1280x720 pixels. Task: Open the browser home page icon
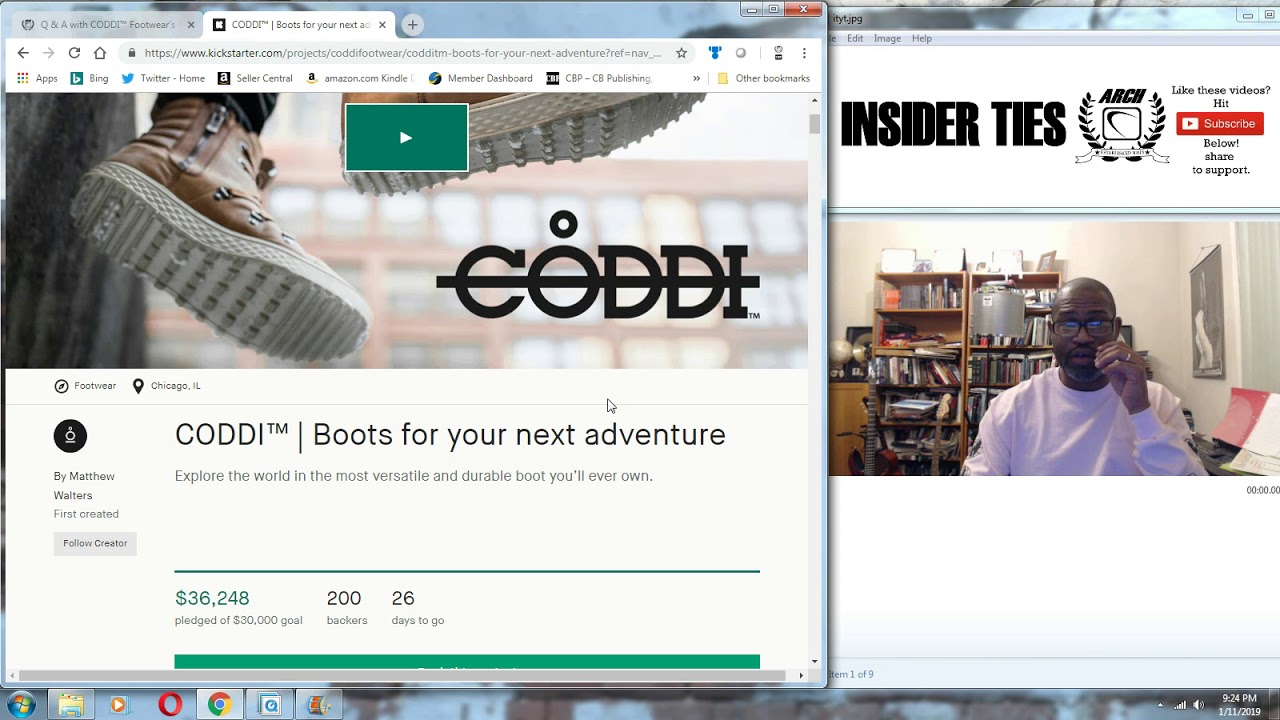(100, 53)
